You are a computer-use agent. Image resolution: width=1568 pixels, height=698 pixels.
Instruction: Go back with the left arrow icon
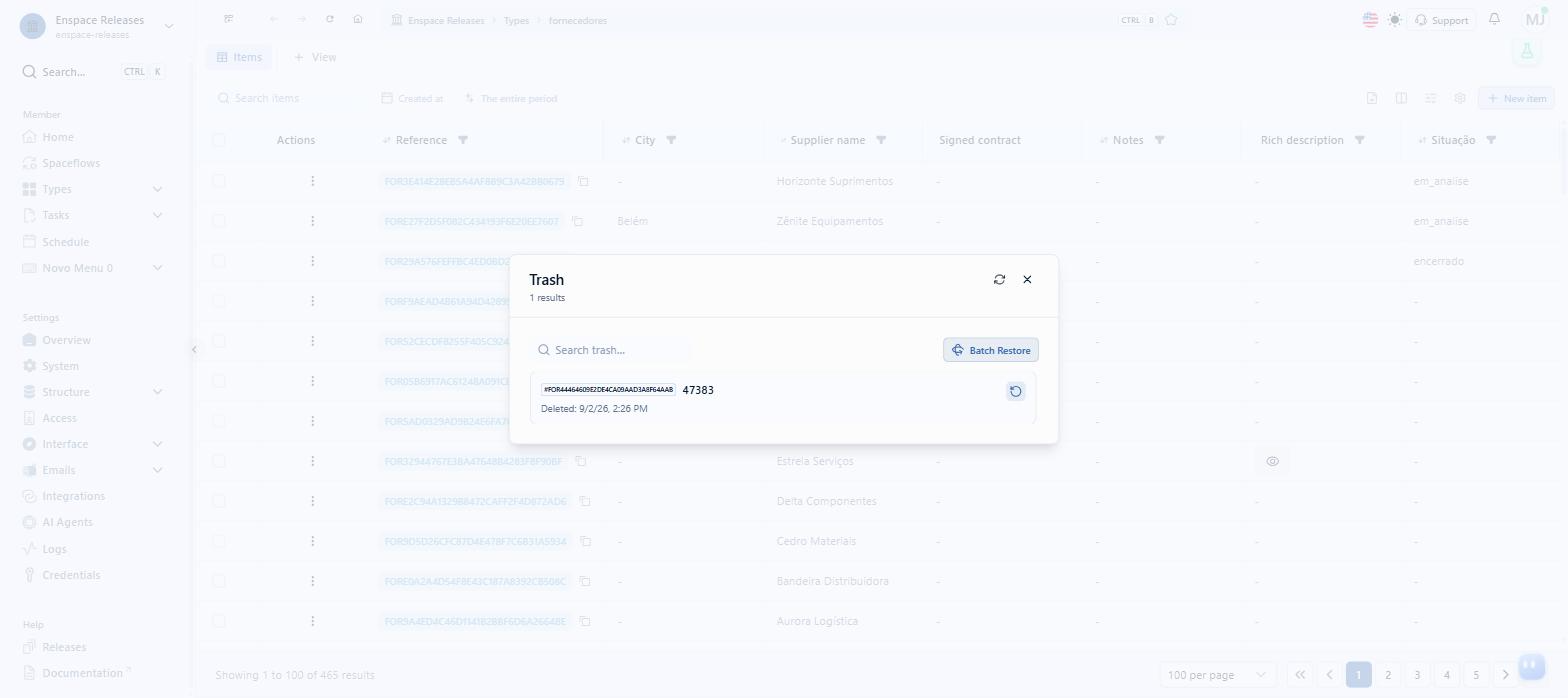tap(274, 19)
